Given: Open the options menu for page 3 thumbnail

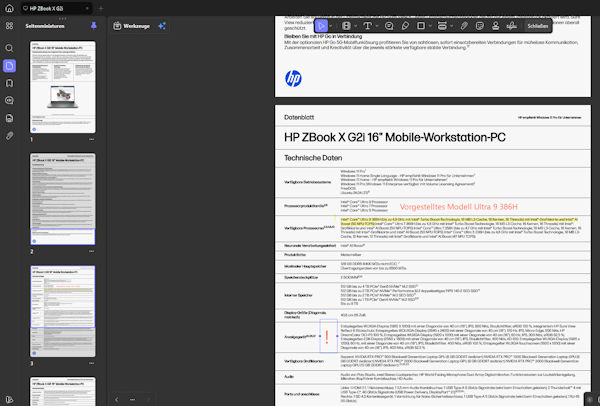Looking at the screenshot, I should 91,364.
